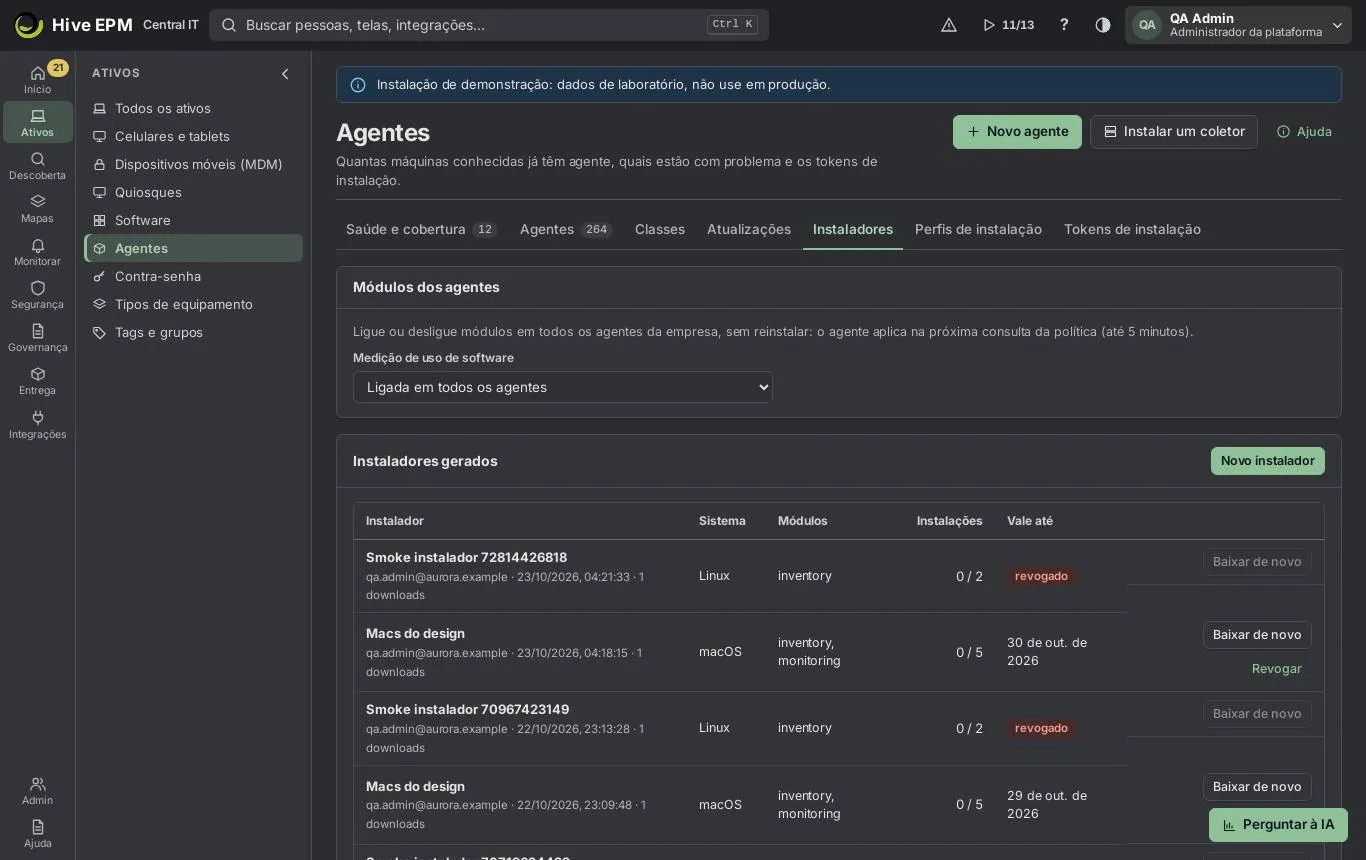Open Monitorar bell icon in rail

tap(37, 252)
